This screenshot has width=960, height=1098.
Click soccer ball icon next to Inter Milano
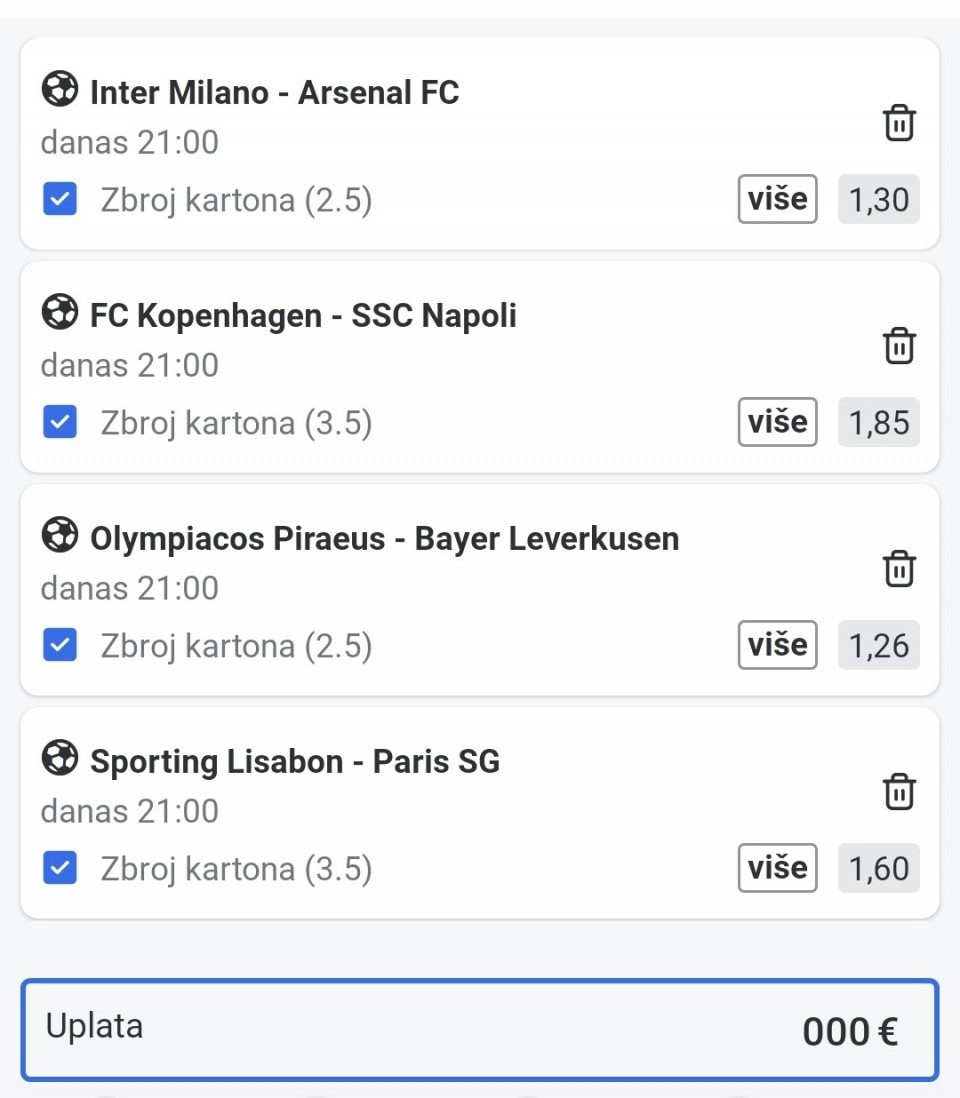pos(60,91)
